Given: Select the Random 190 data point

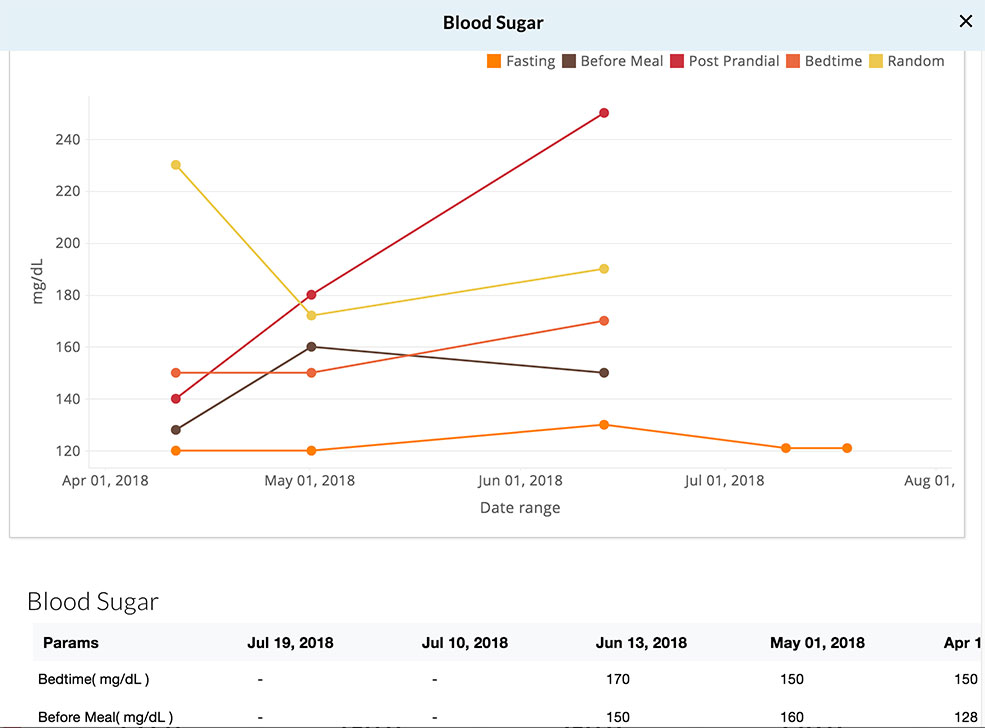Looking at the screenshot, I should click(x=604, y=269).
